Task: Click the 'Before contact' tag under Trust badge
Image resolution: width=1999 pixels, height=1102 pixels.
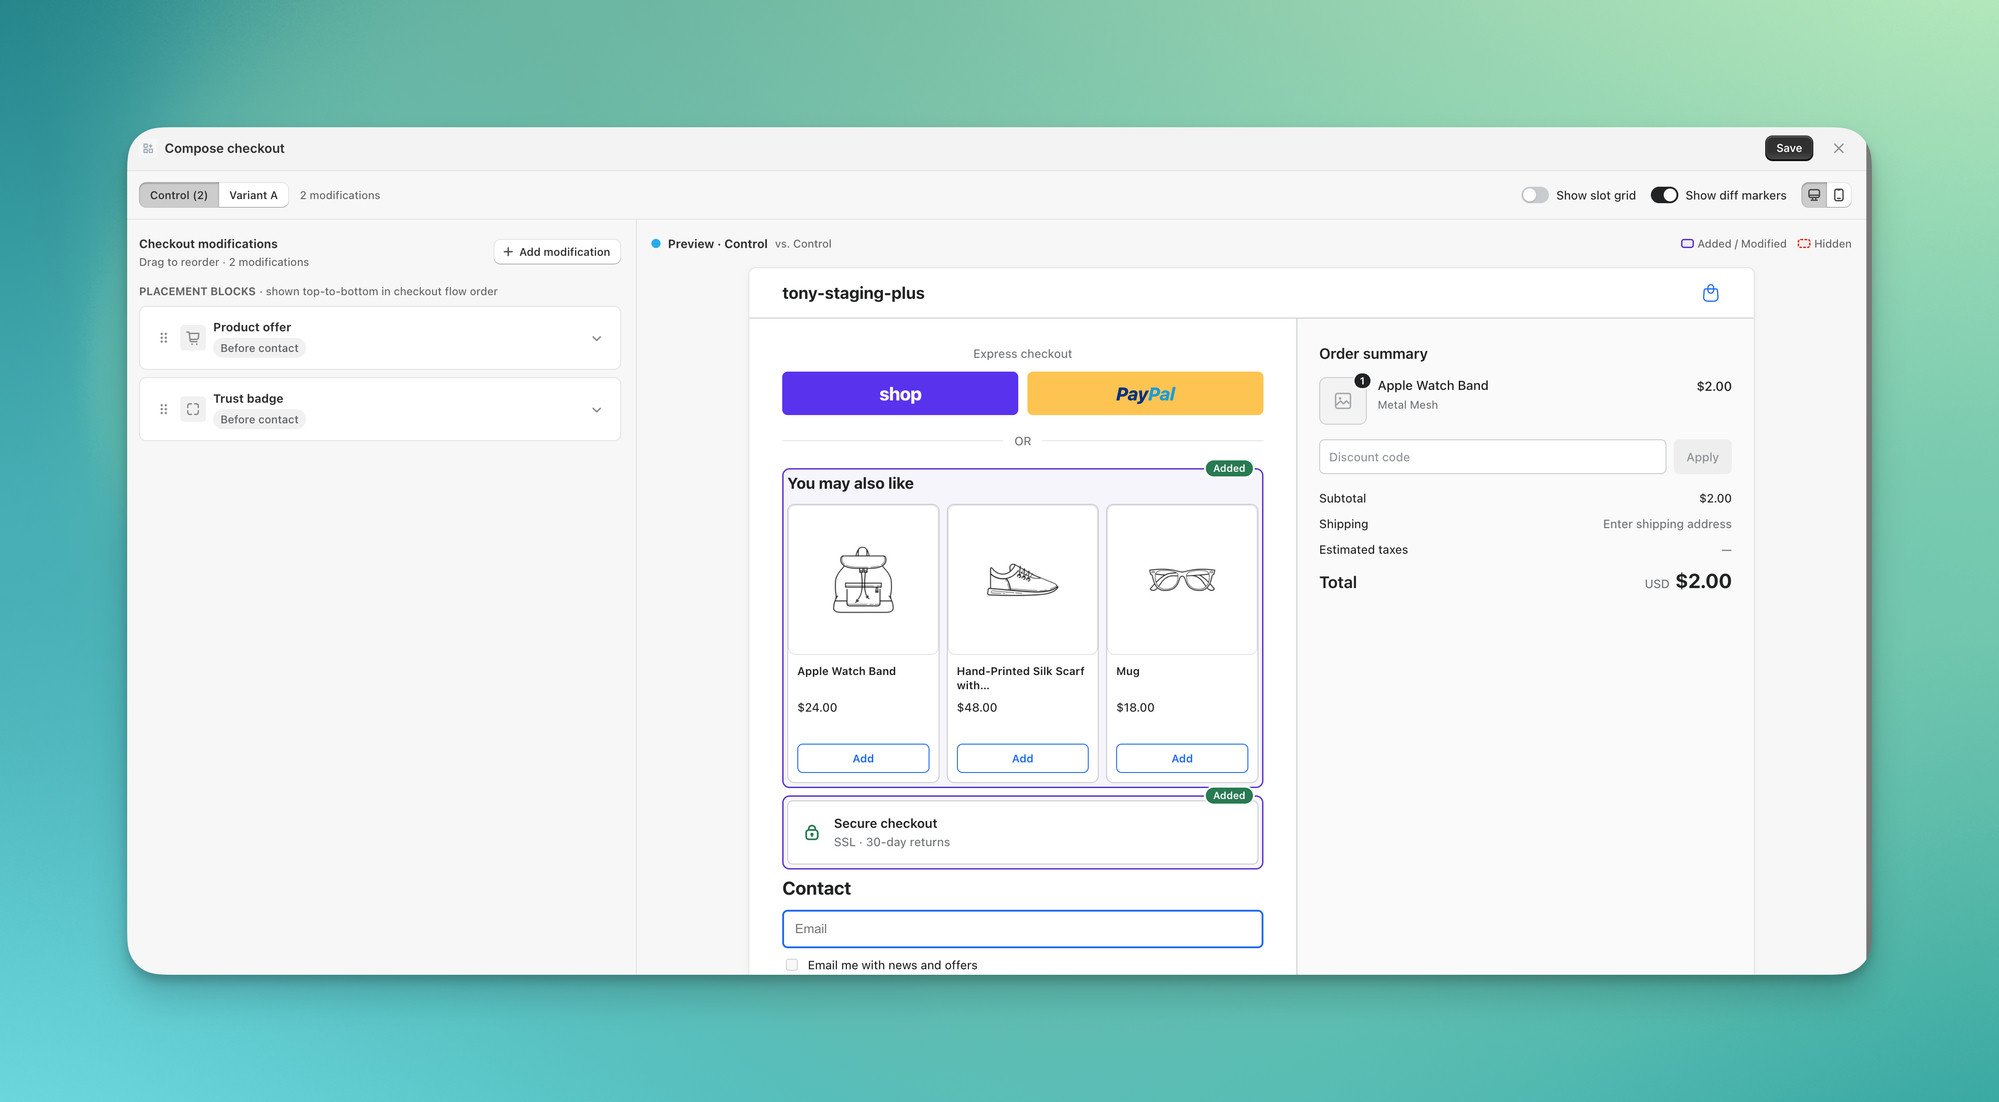Action: 259,419
